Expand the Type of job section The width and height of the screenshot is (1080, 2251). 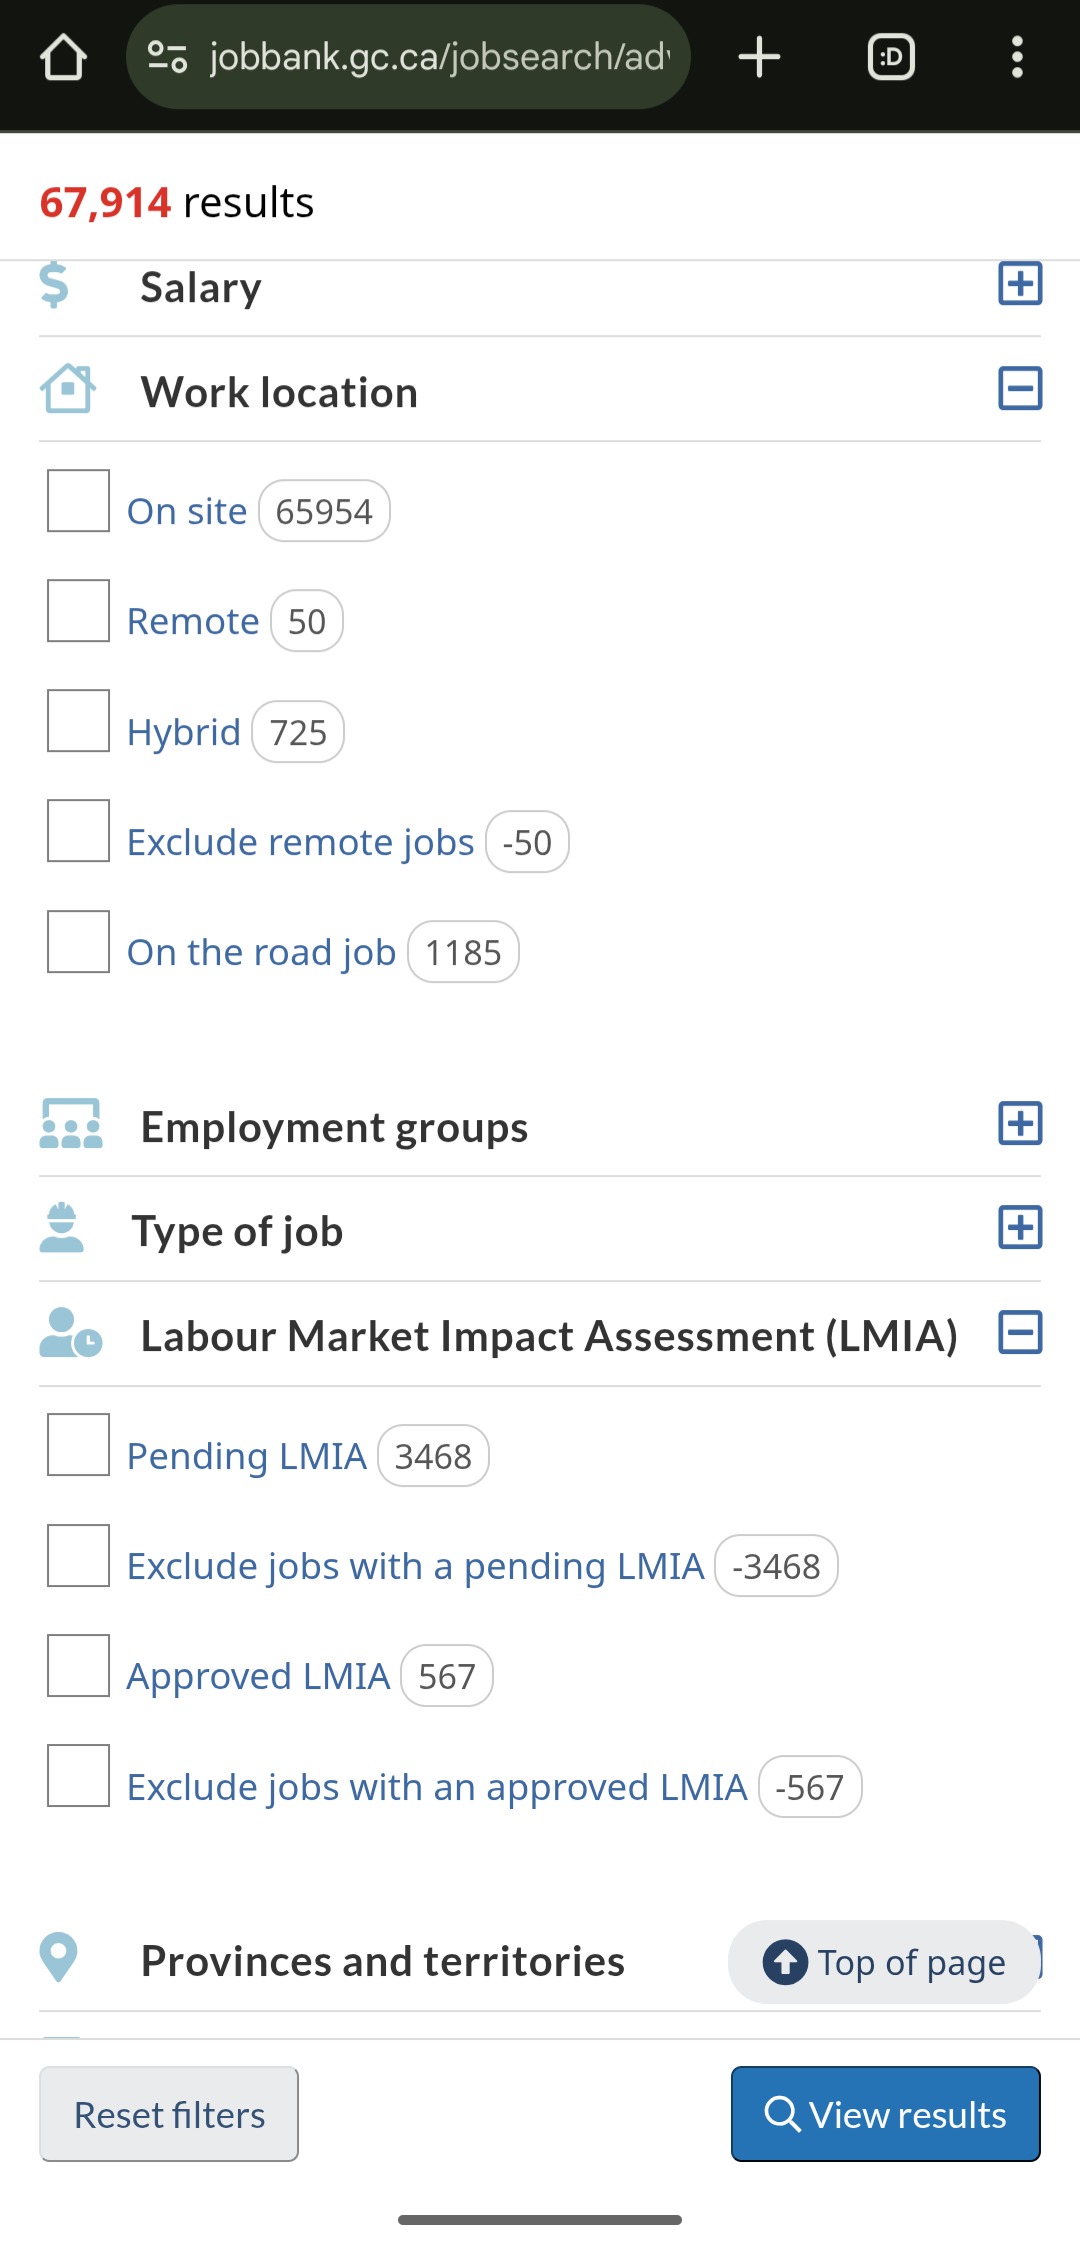[x=1020, y=1228]
